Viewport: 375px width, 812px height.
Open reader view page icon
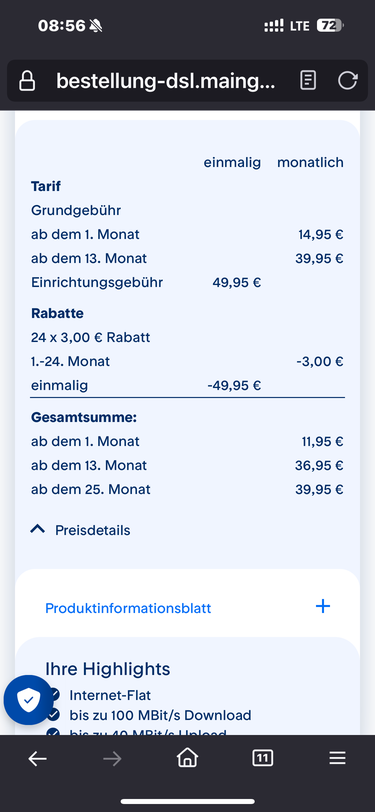pyautogui.click(x=308, y=81)
